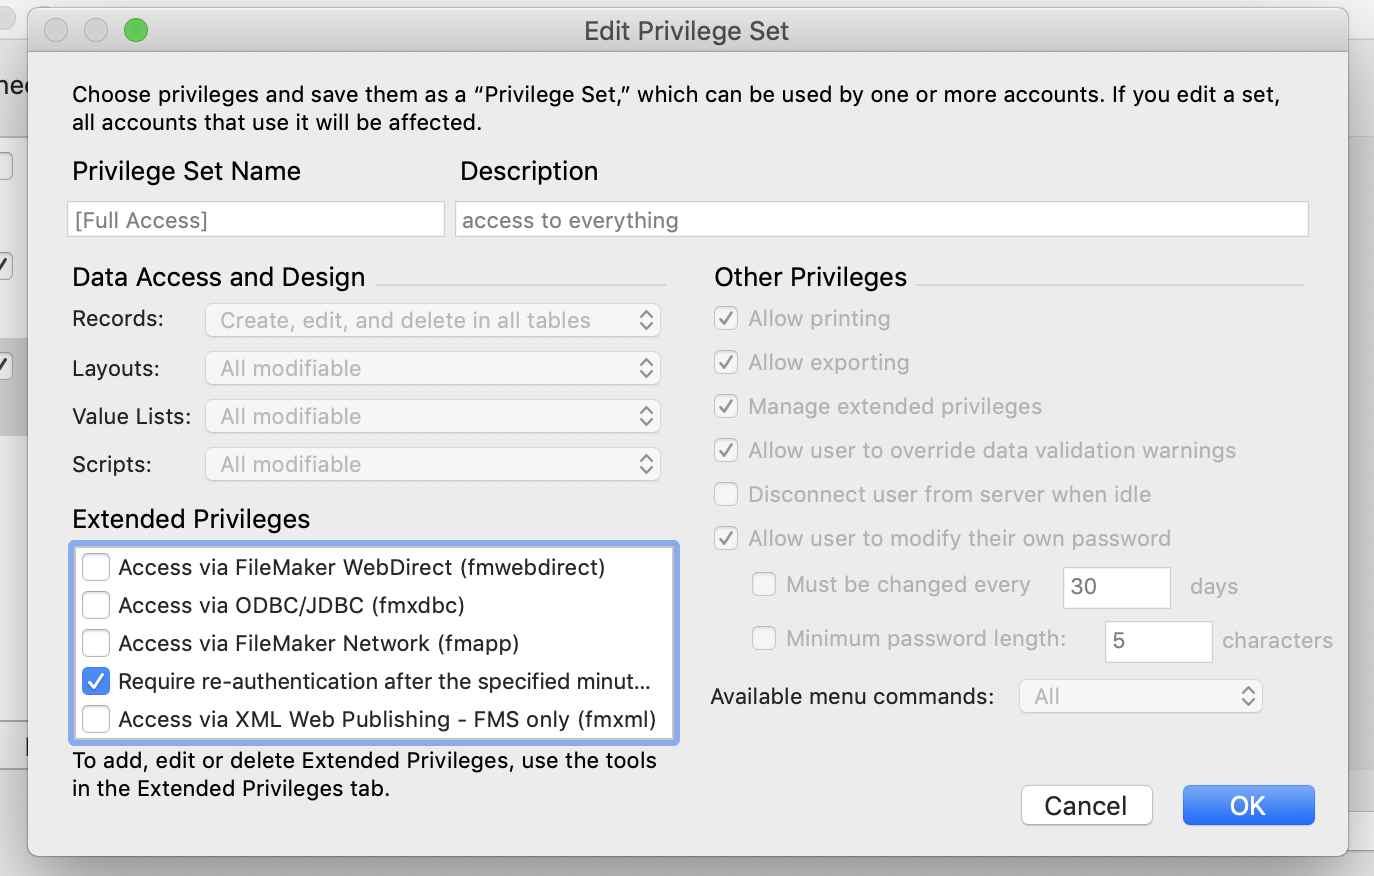Open the Layouts privilege dropdown
The image size is (1374, 876).
click(x=433, y=368)
